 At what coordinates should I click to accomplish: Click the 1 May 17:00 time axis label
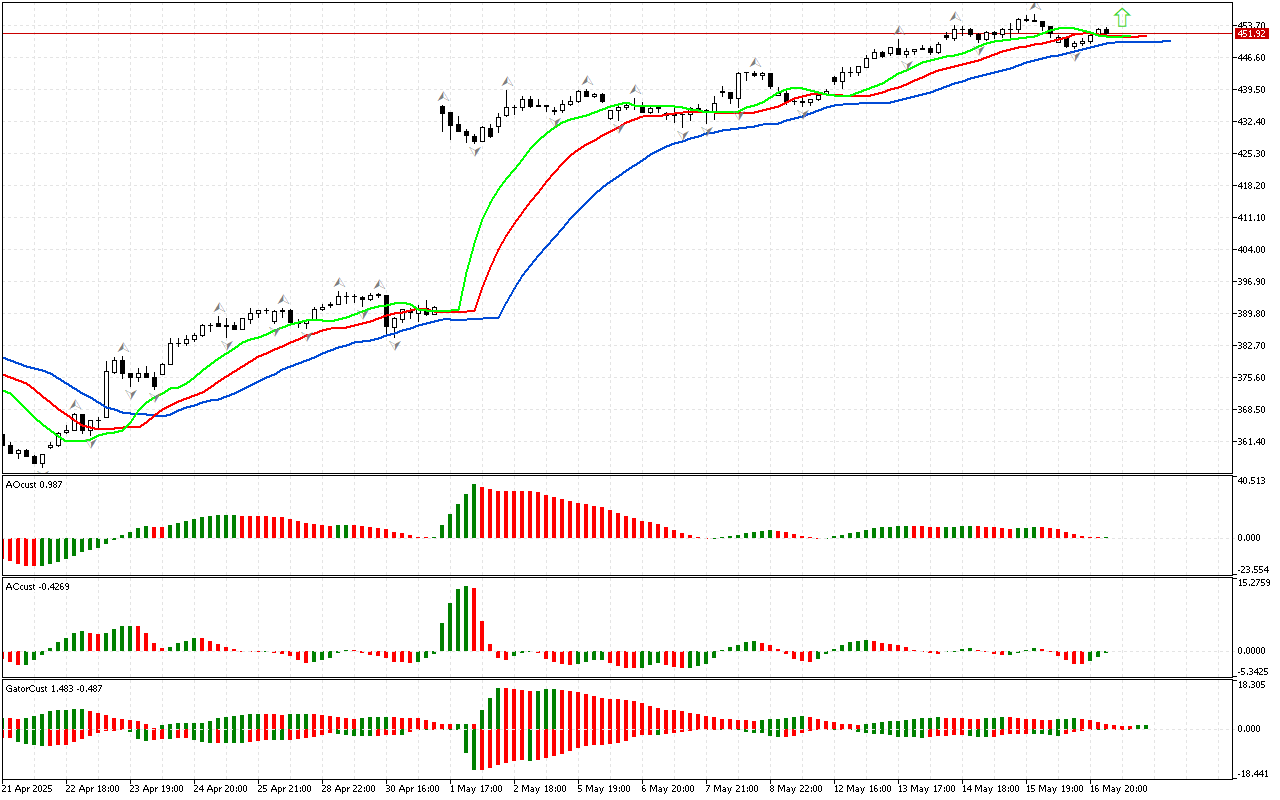pyautogui.click(x=474, y=789)
